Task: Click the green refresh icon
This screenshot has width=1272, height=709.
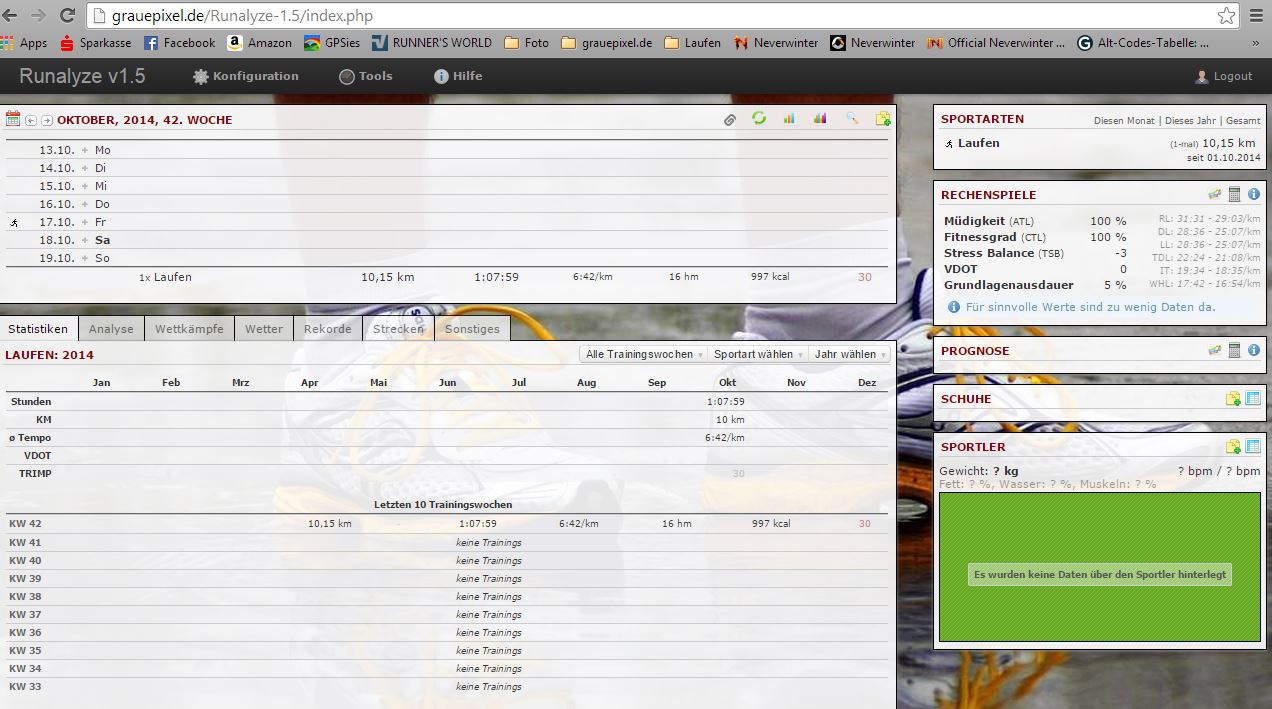Action: point(759,119)
